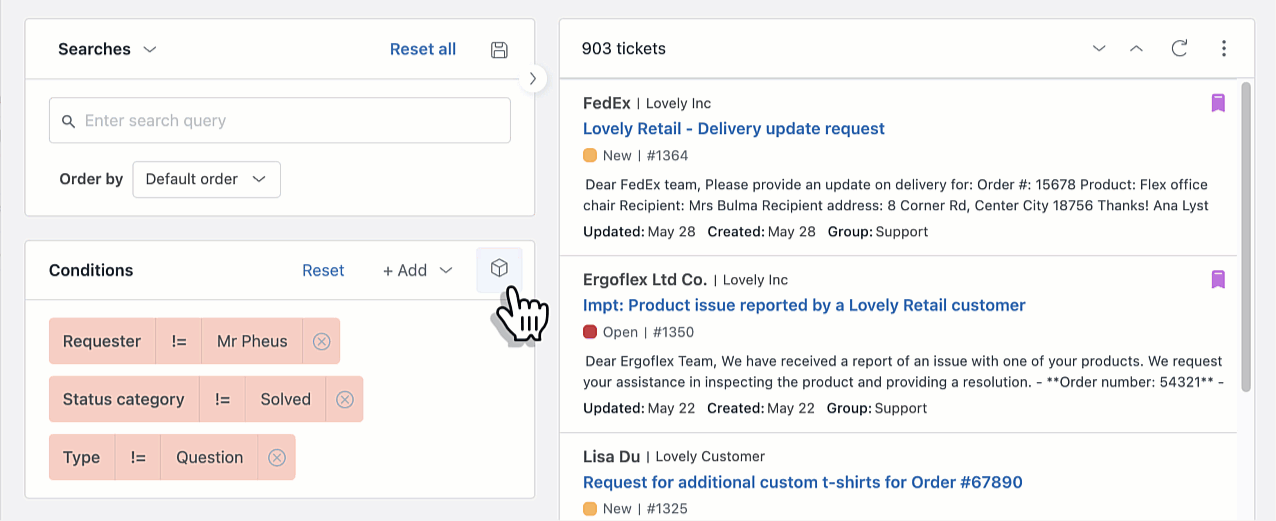Click ticket number #1364
The height and width of the screenshot is (521, 1276).
(x=668, y=155)
